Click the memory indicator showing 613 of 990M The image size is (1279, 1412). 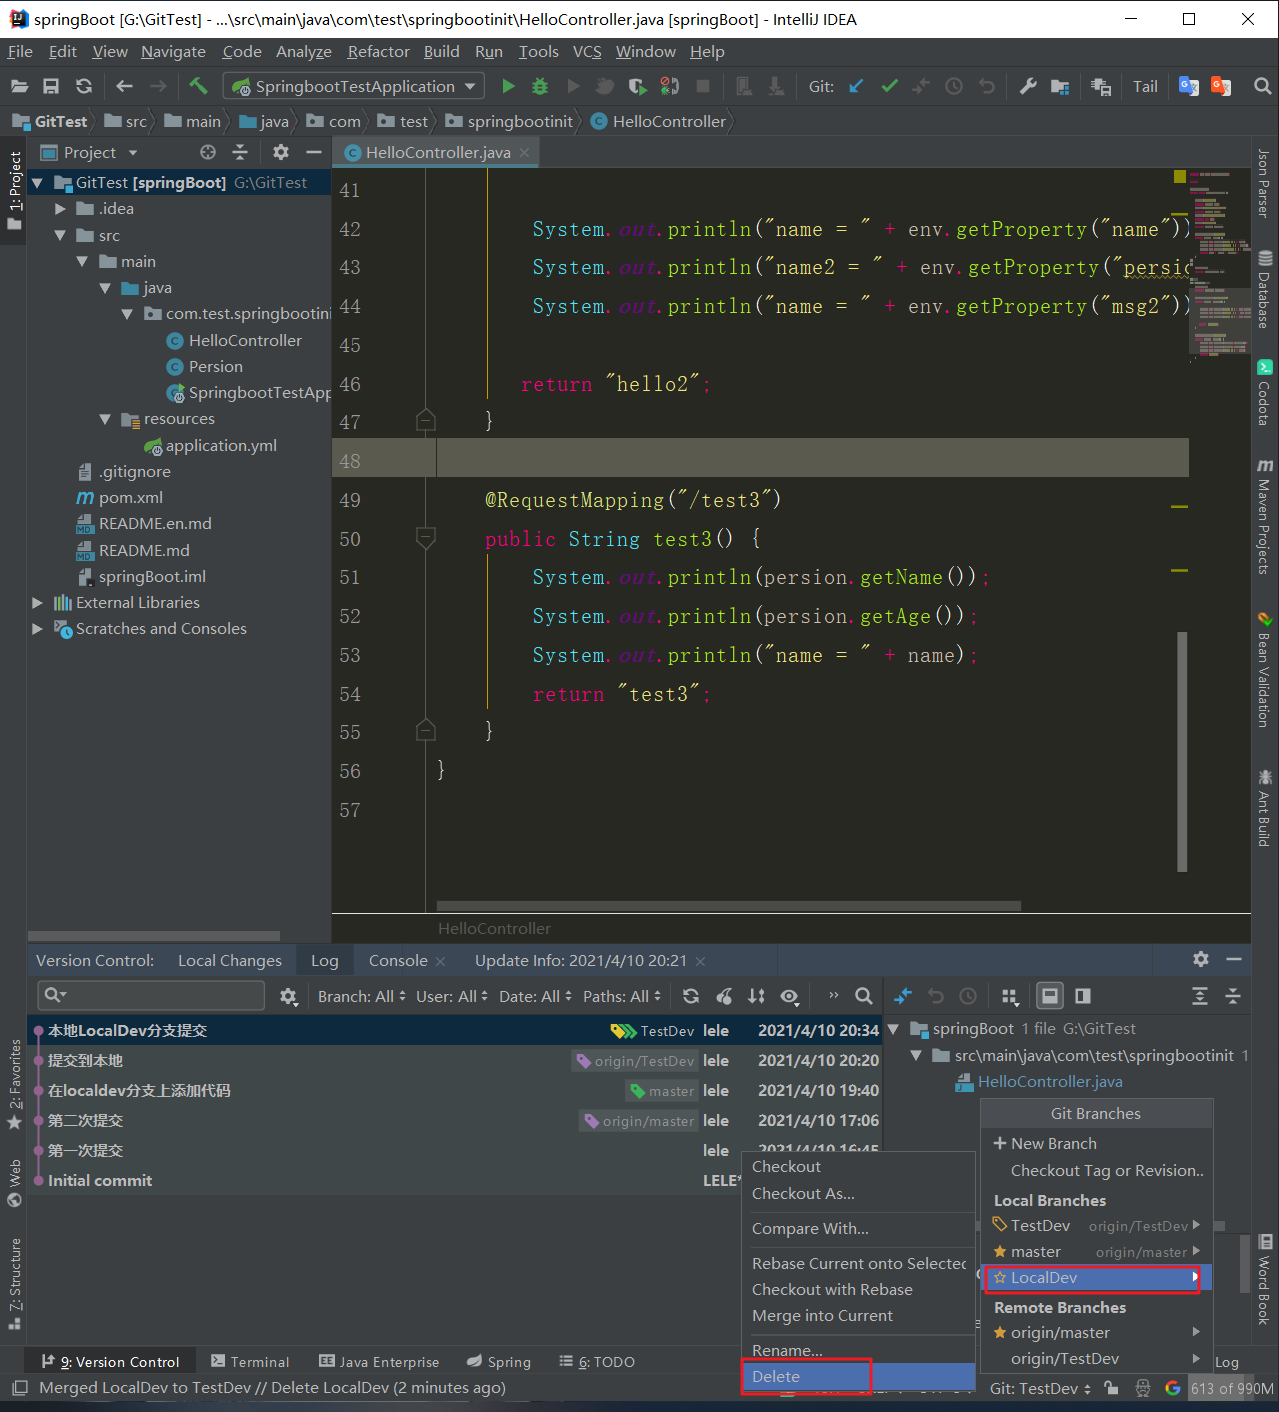pyautogui.click(x=1231, y=1388)
